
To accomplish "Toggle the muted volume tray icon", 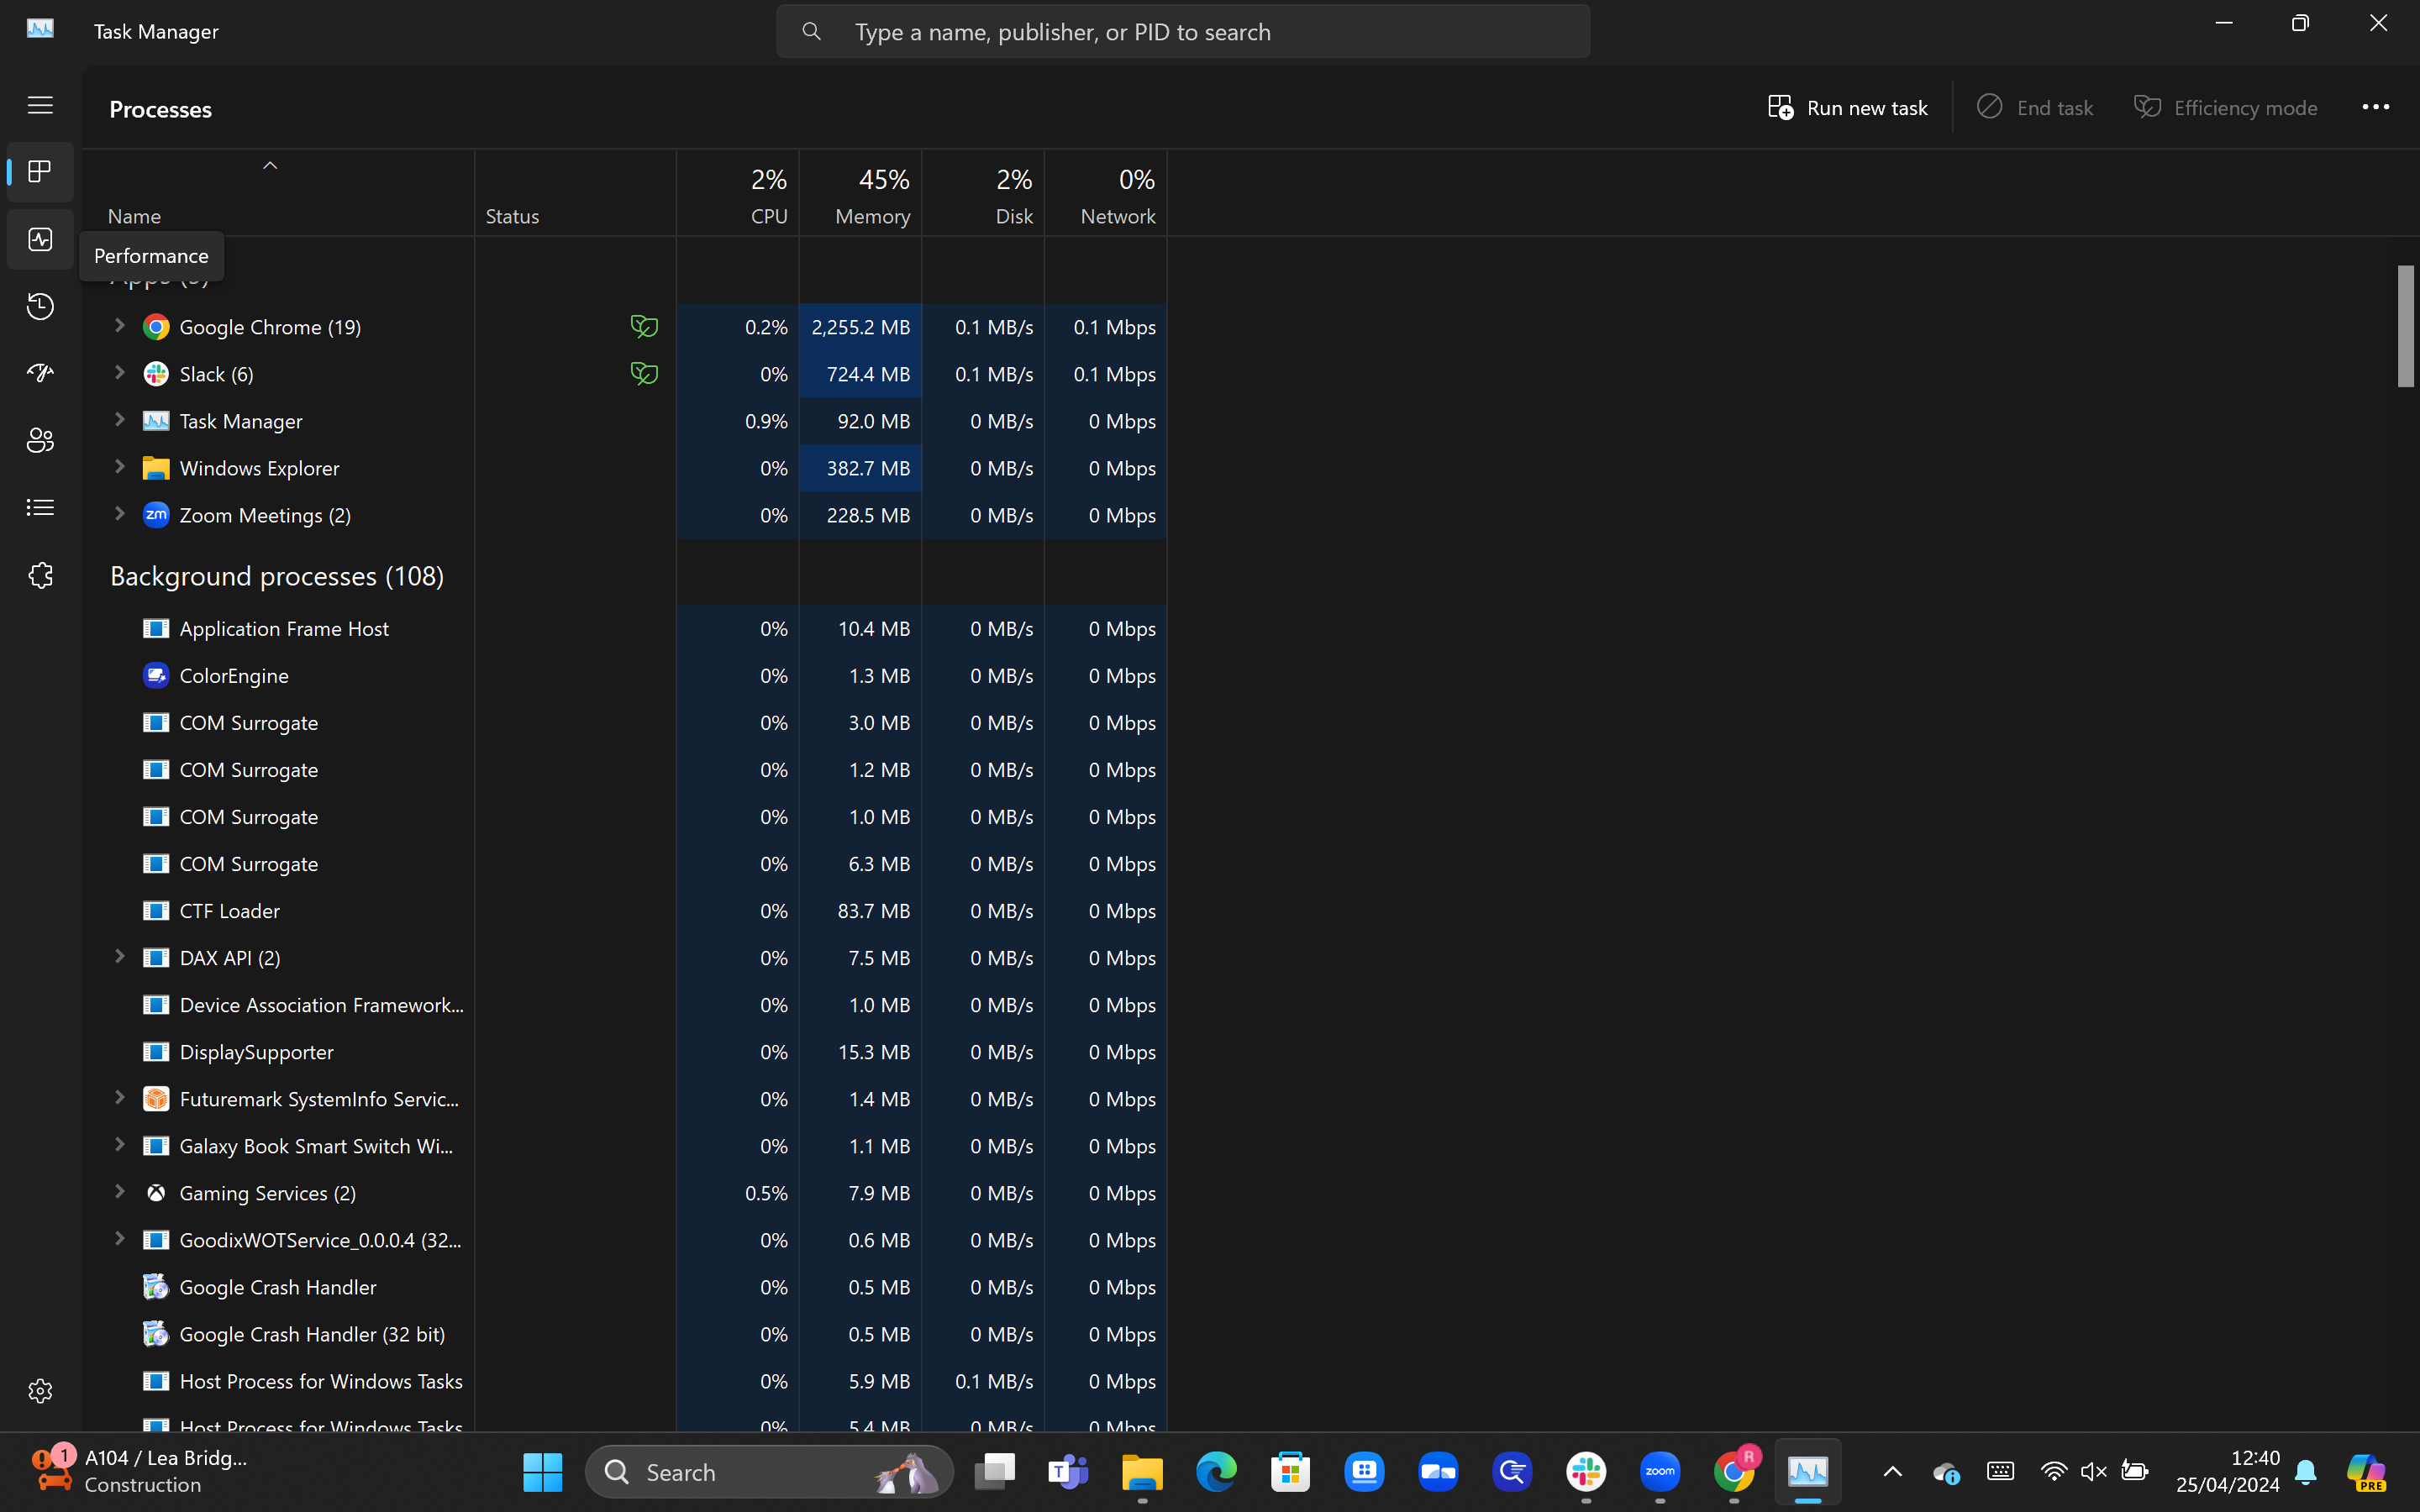I will point(2093,1472).
